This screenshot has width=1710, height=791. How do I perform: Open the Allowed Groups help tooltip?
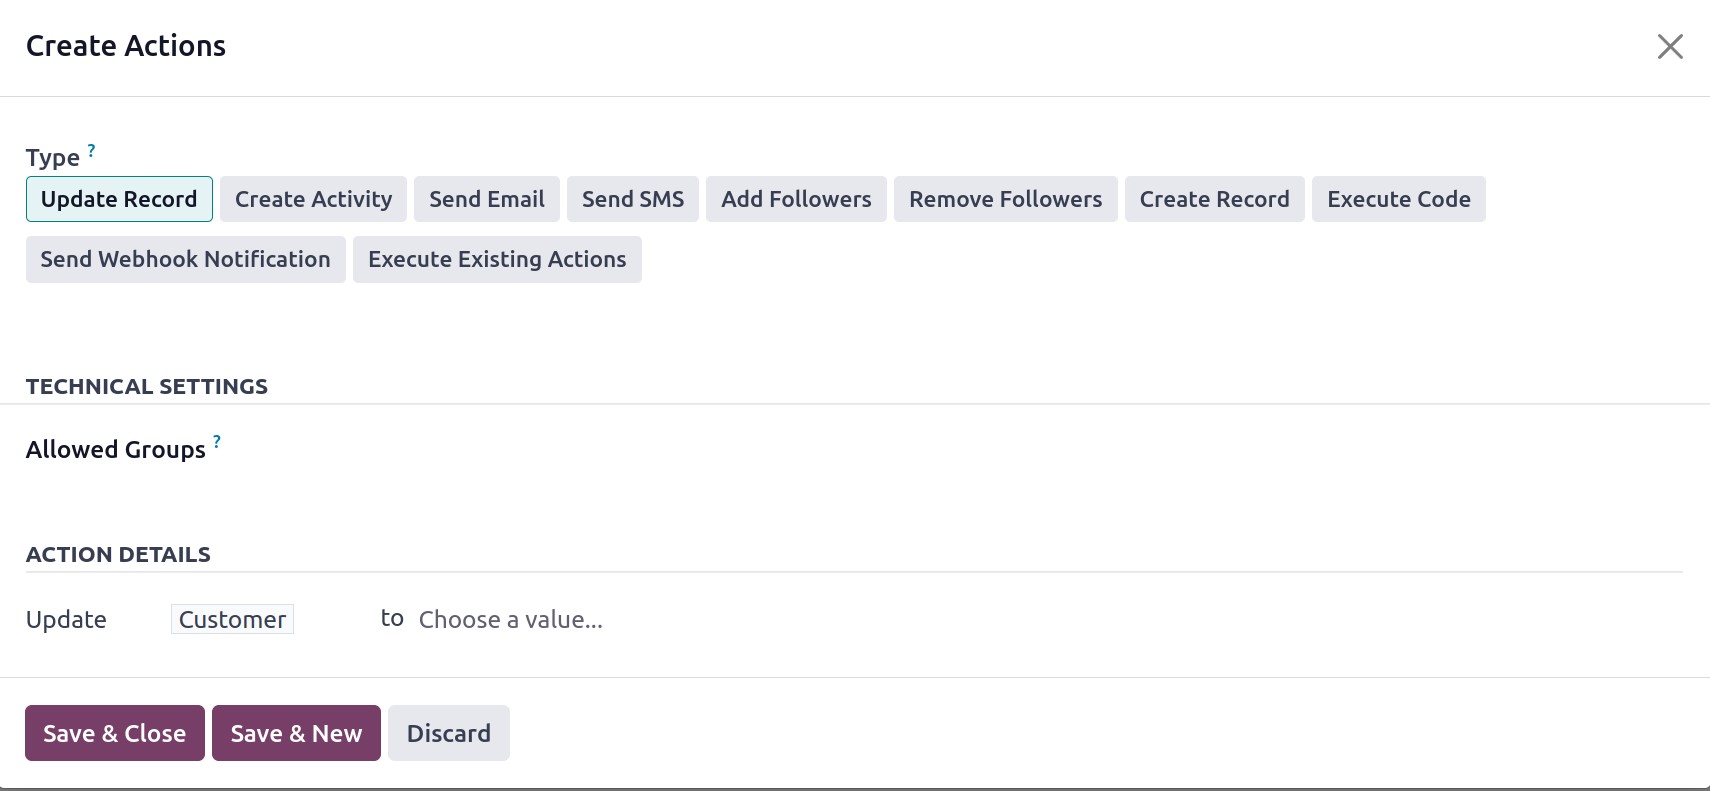tap(217, 441)
